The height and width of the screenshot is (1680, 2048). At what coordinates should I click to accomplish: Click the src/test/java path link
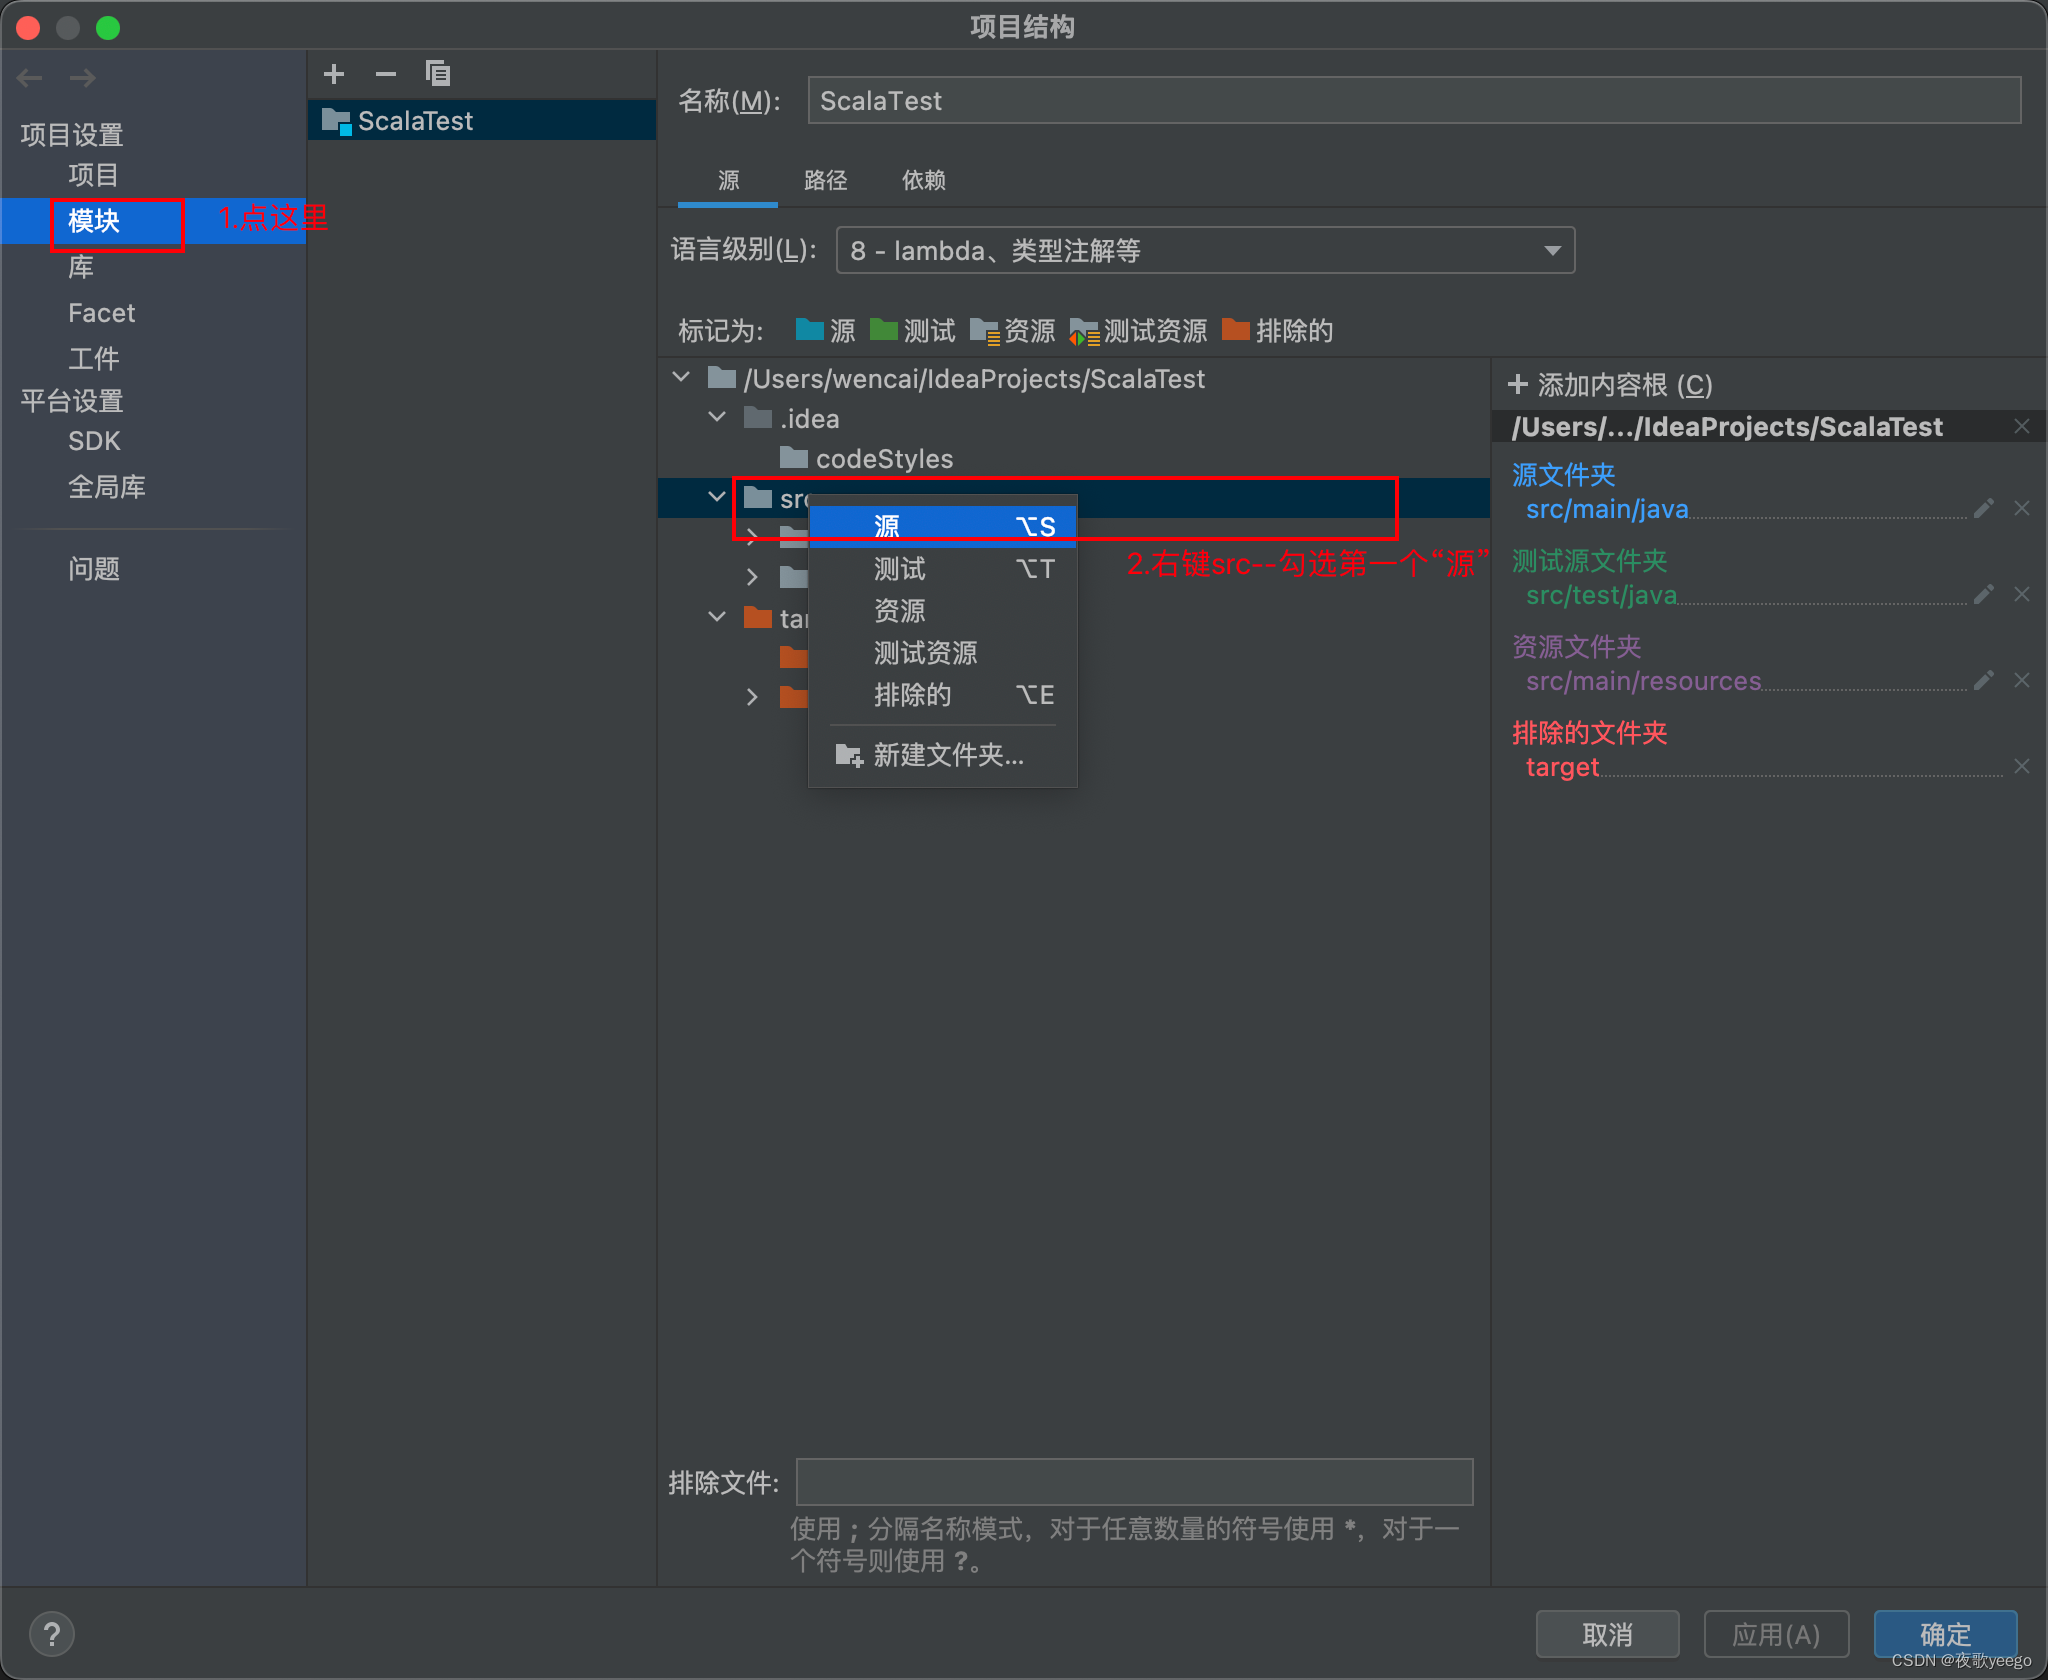click(1601, 595)
